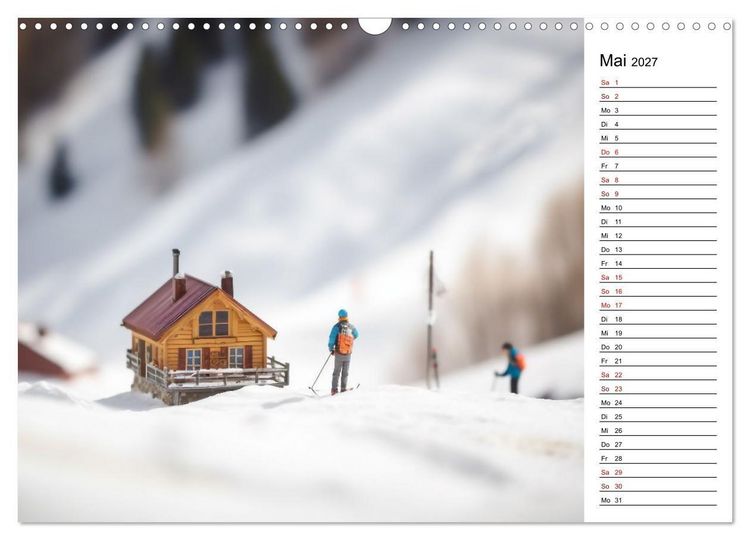750x540 pixels.
Task: Click the year '2027' in the heading
Action: coord(644,62)
